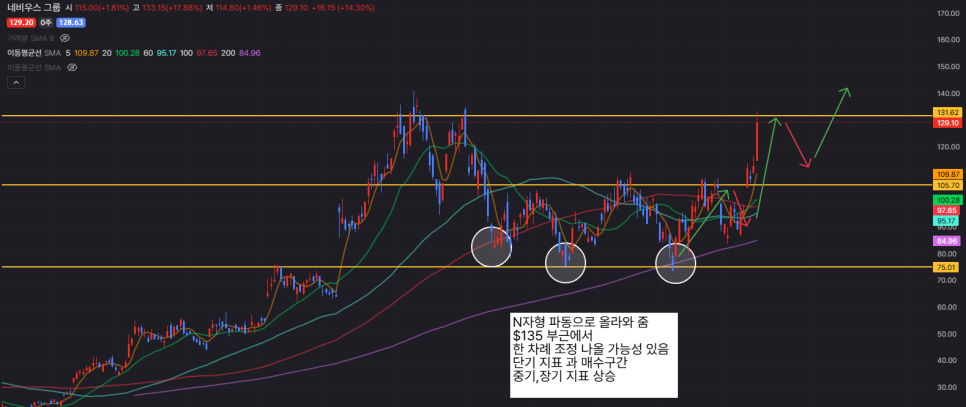
Task: Click the teal SMA 60 value 95.17
Action: 166,53
